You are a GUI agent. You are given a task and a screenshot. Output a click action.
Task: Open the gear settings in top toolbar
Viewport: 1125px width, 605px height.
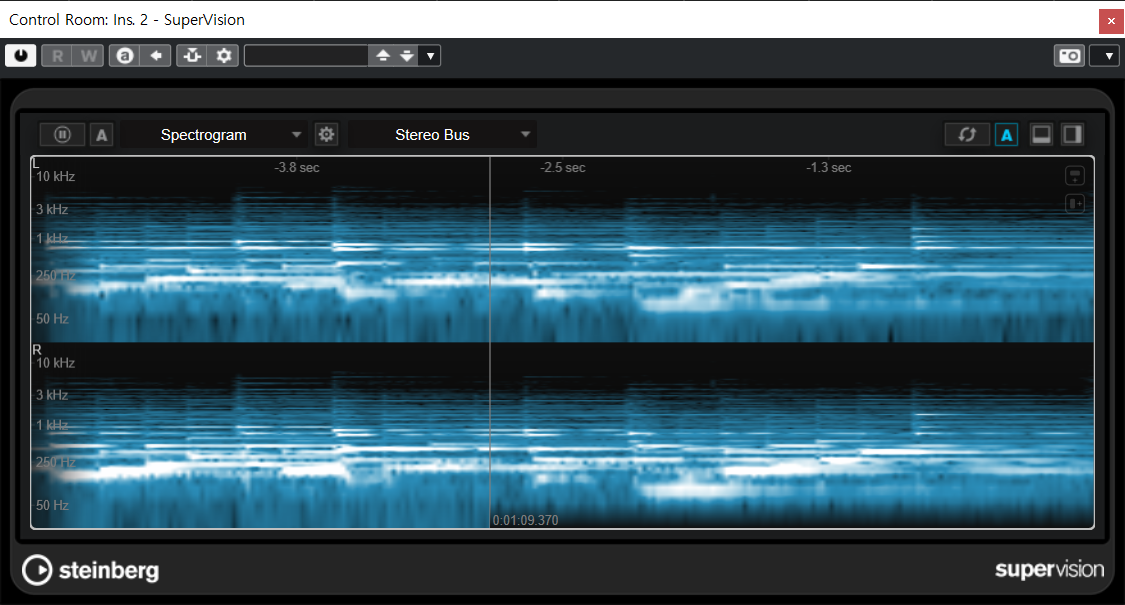[x=224, y=56]
